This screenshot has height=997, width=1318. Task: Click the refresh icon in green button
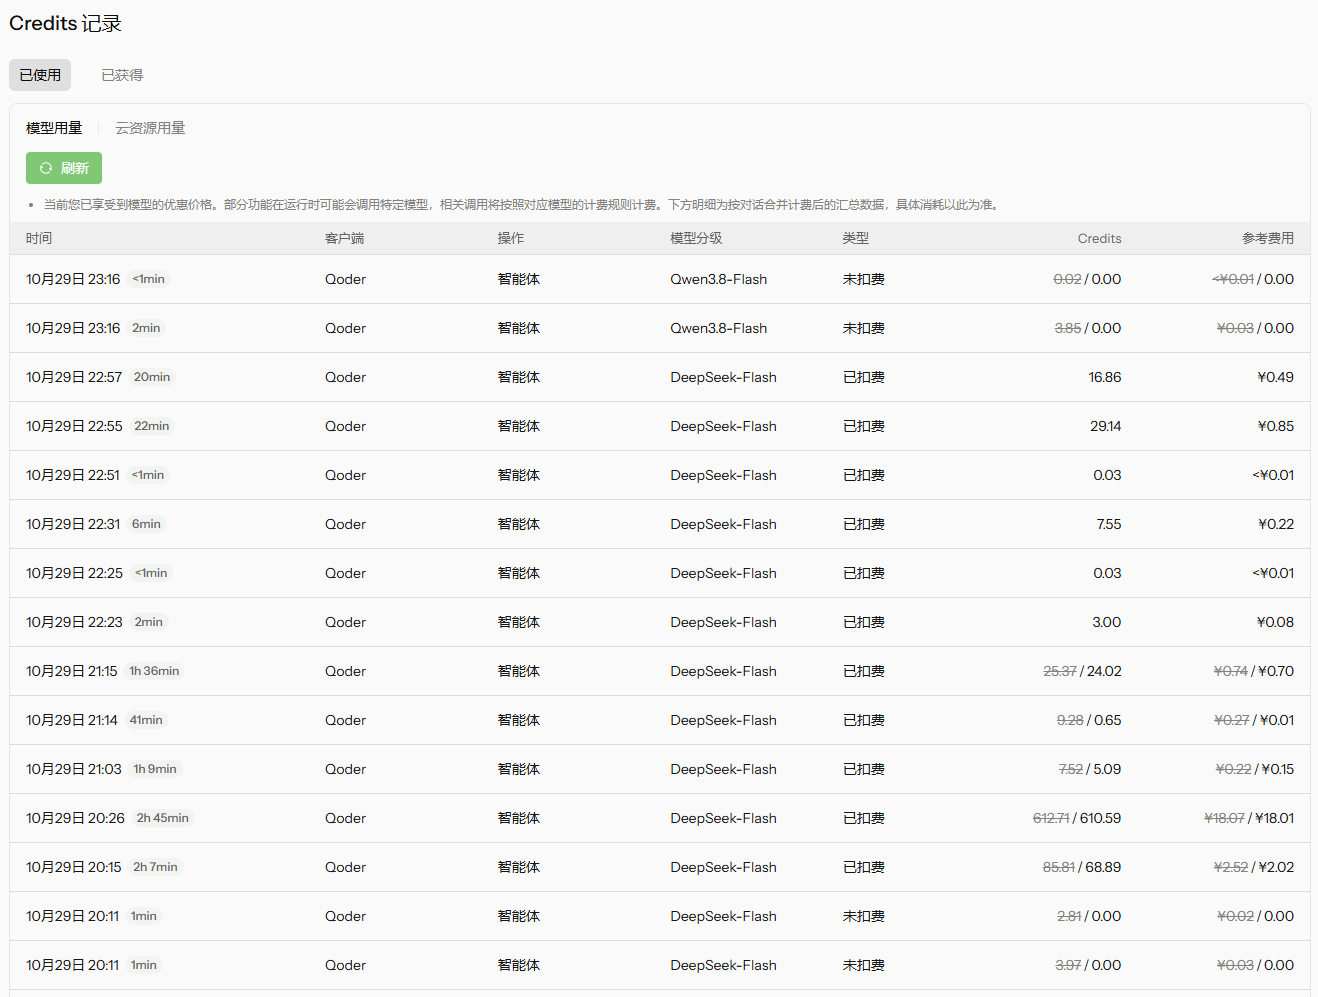coord(46,168)
